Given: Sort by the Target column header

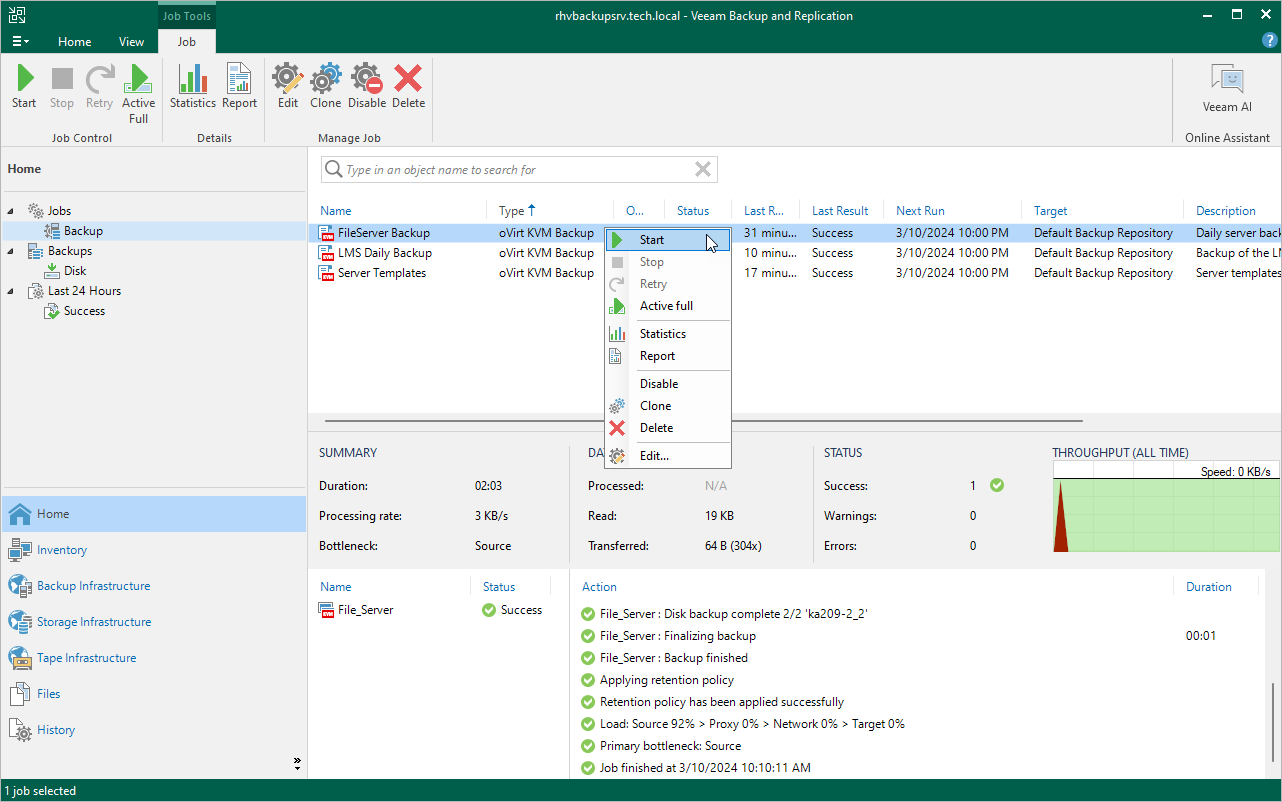Looking at the screenshot, I should coord(1050,211).
